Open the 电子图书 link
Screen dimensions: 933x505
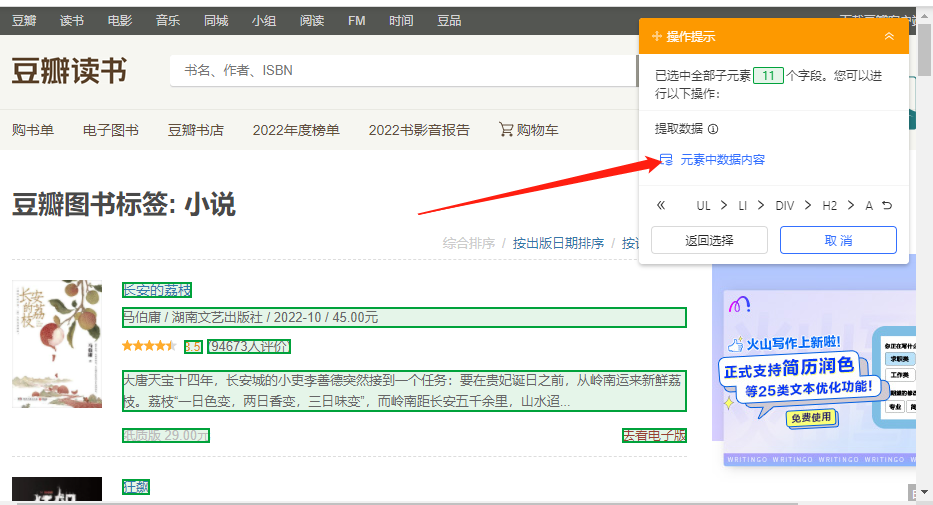coord(111,130)
